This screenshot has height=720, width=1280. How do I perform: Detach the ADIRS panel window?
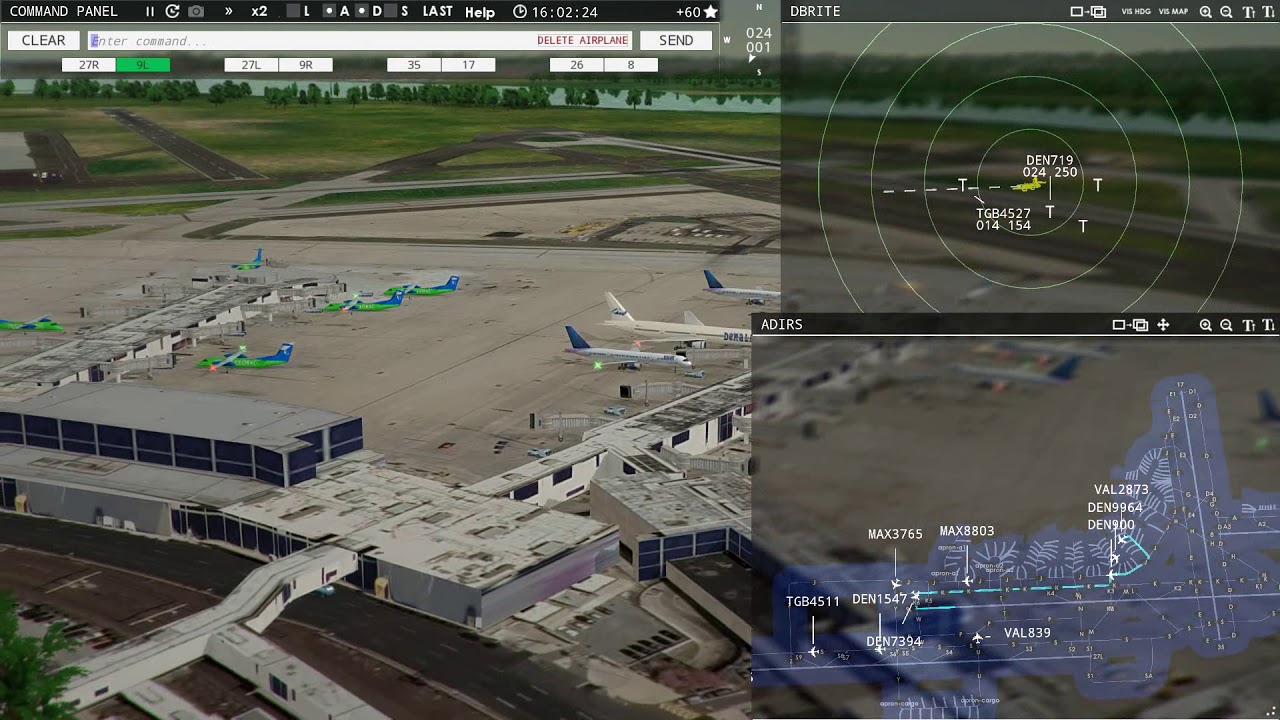point(1130,325)
